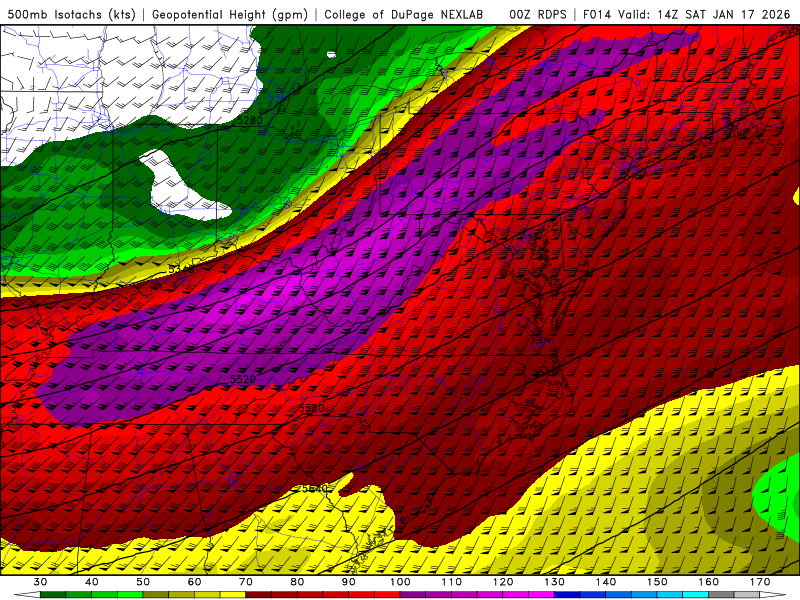The width and height of the screenshot is (800, 600).
Task: Click the 160 label on the color scale
Action: (x=709, y=582)
